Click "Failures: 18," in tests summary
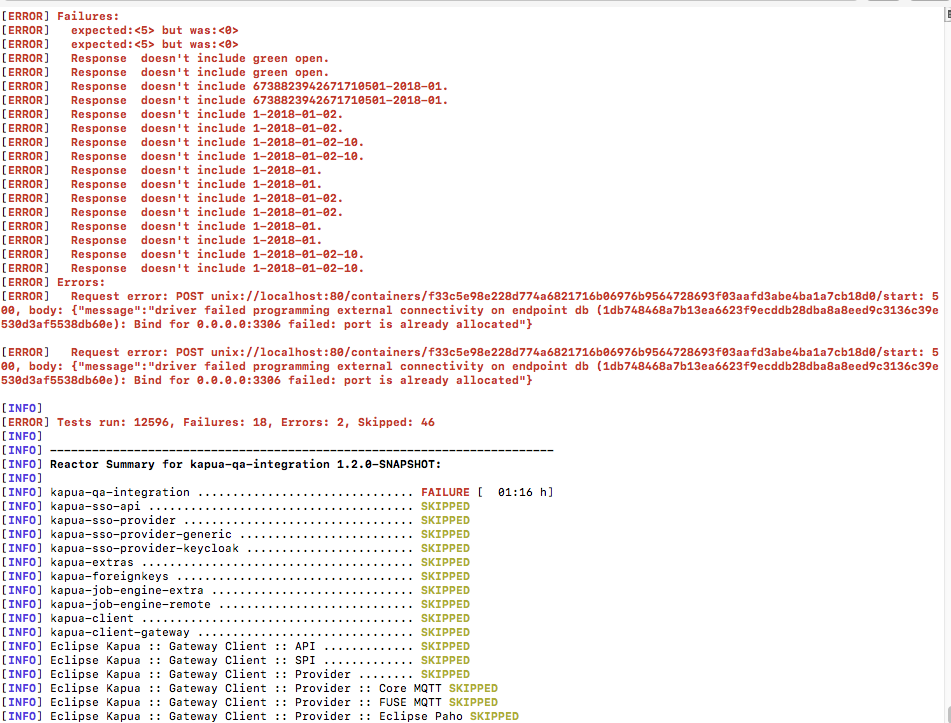 pyautogui.click(x=228, y=423)
